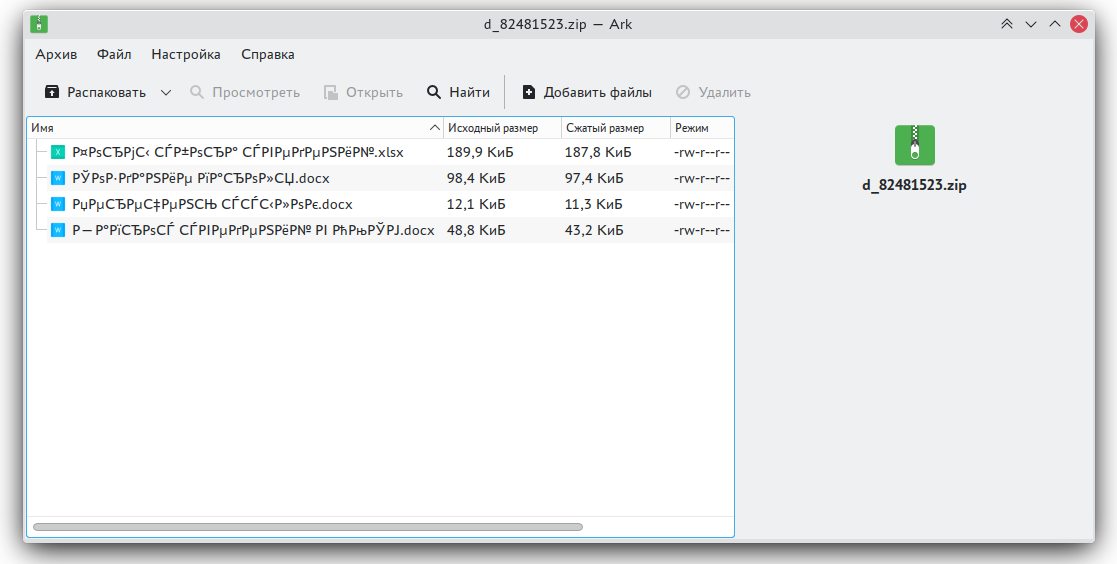Click the Ark app icon in the title bar
Screen dimensions: 1117x564
[40, 24]
